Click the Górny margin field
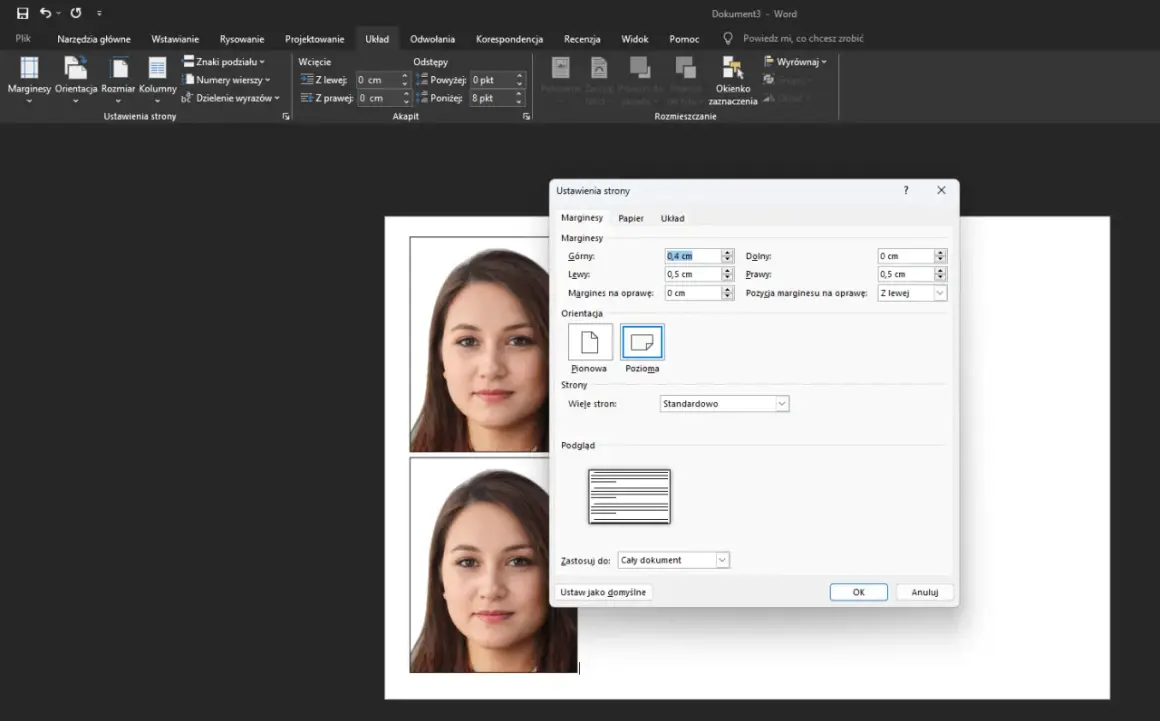Image resolution: width=1160 pixels, height=721 pixels. [692, 256]
